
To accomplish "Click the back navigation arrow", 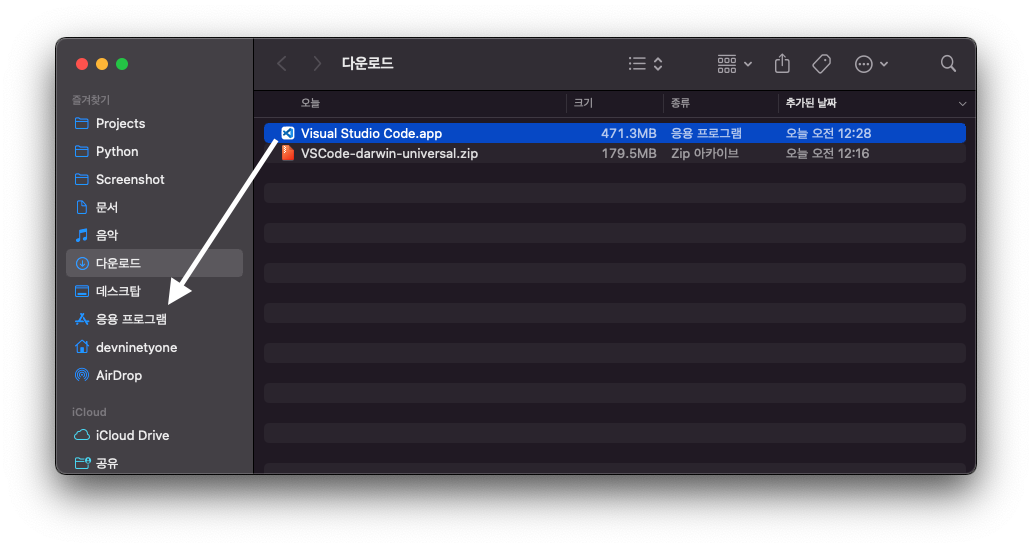I will [282, 64].
